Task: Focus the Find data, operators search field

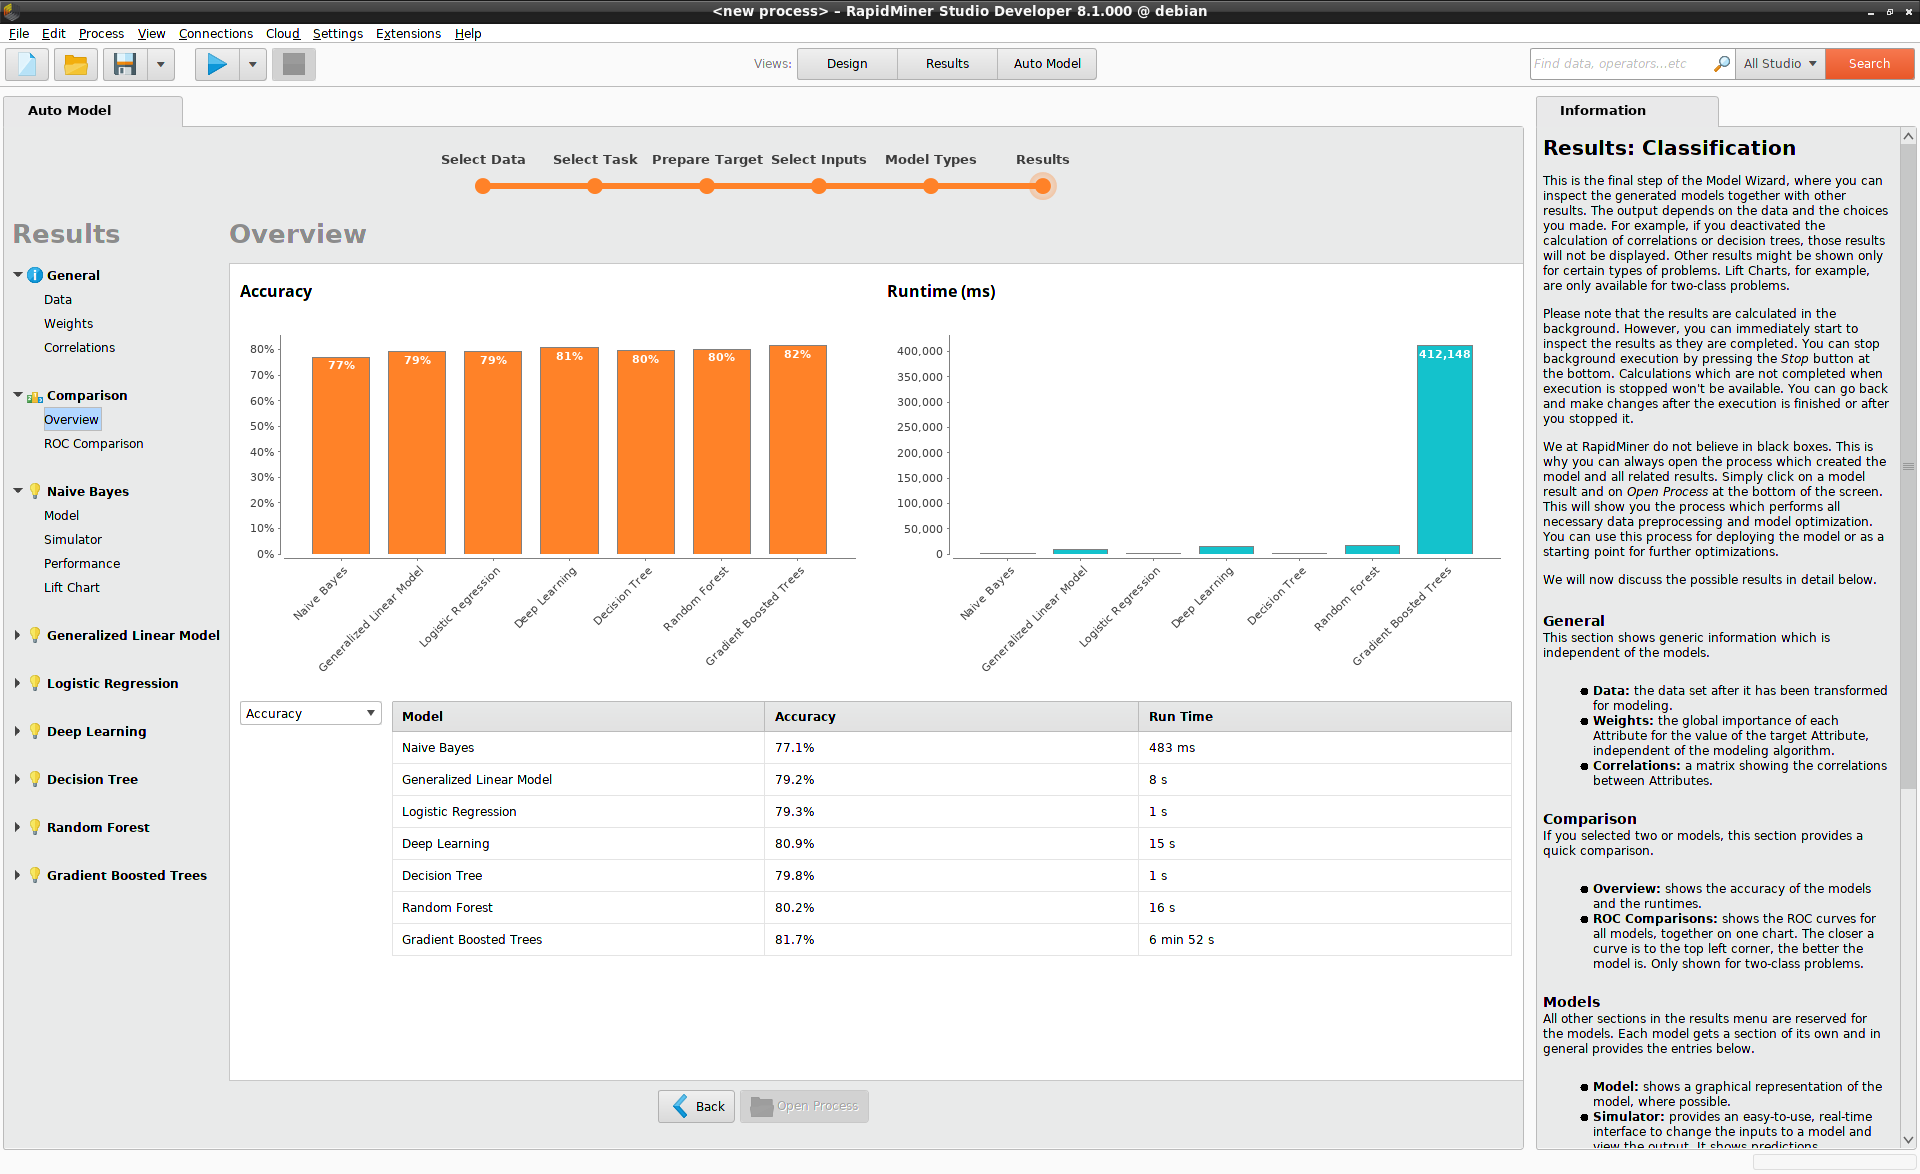Action: coord(1620,64)
